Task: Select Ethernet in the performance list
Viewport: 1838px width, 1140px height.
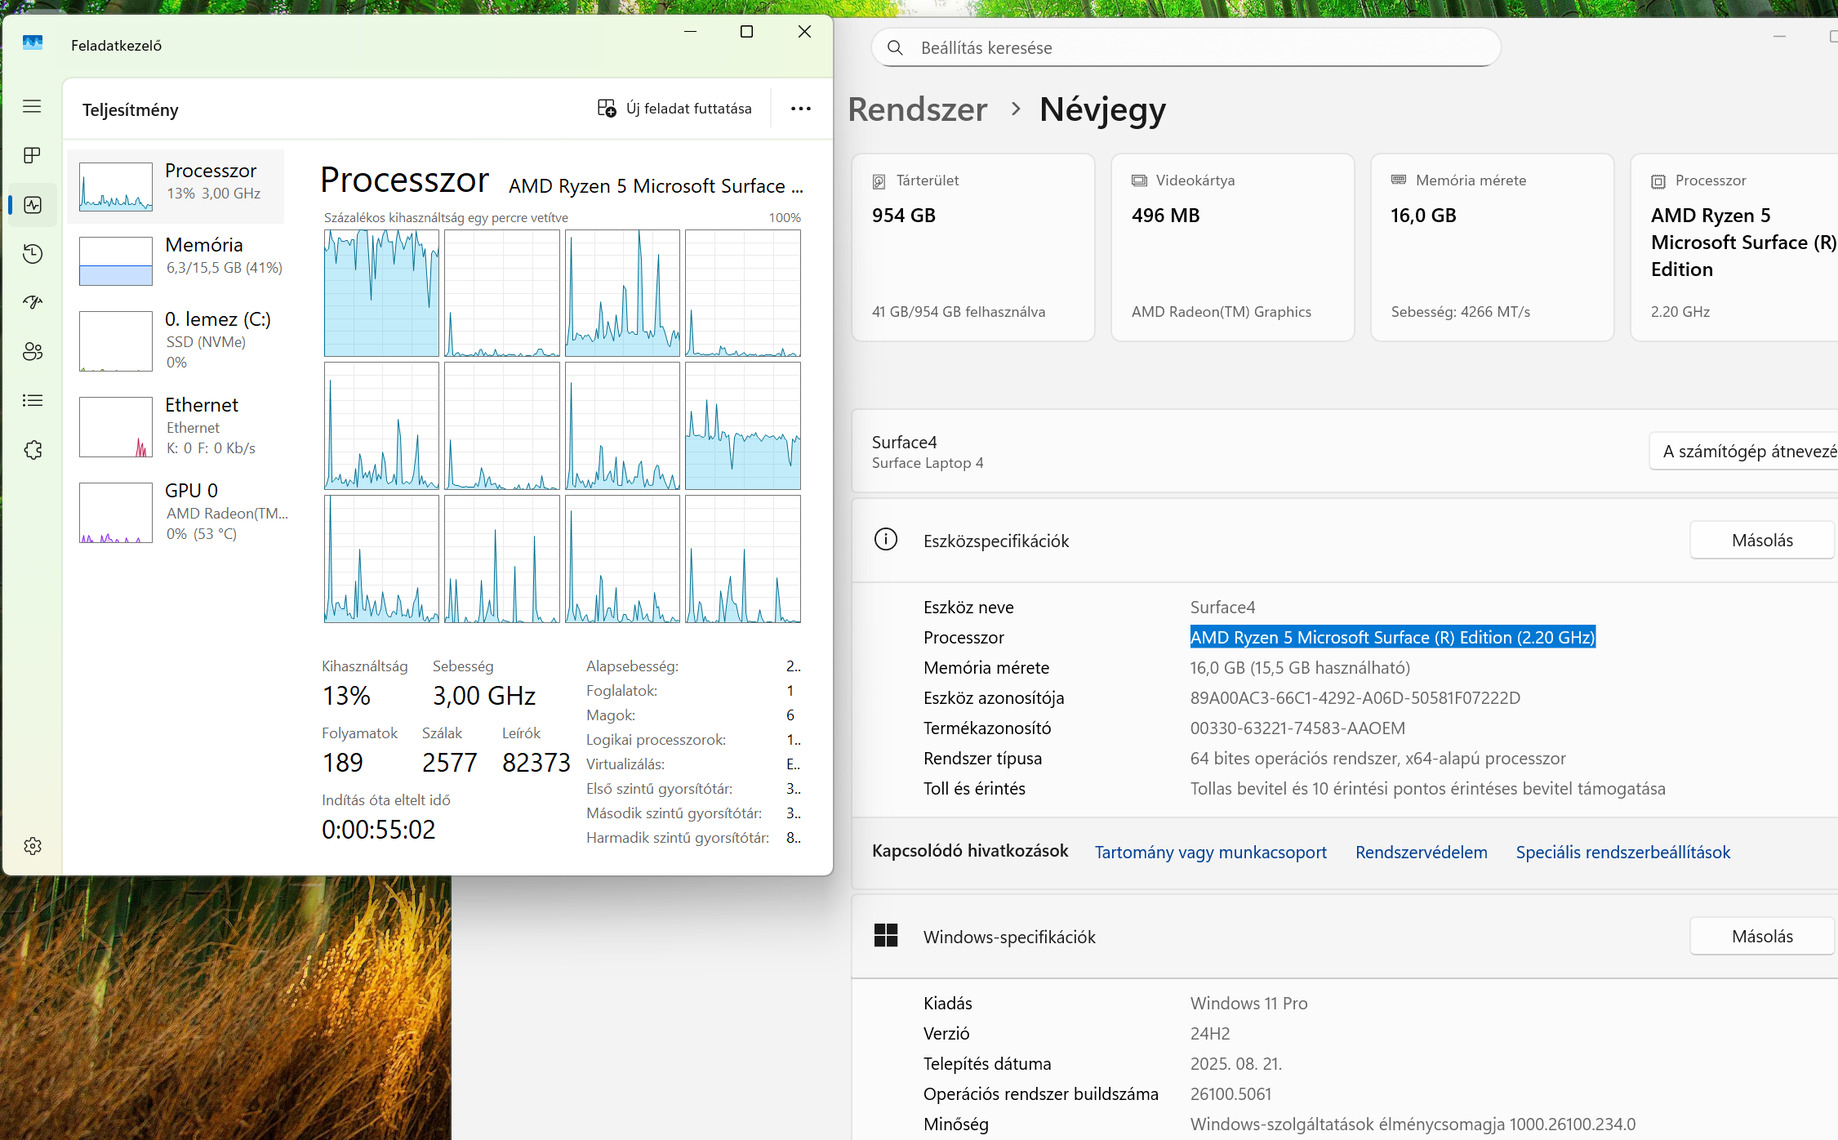Action: tap(176, 426)
